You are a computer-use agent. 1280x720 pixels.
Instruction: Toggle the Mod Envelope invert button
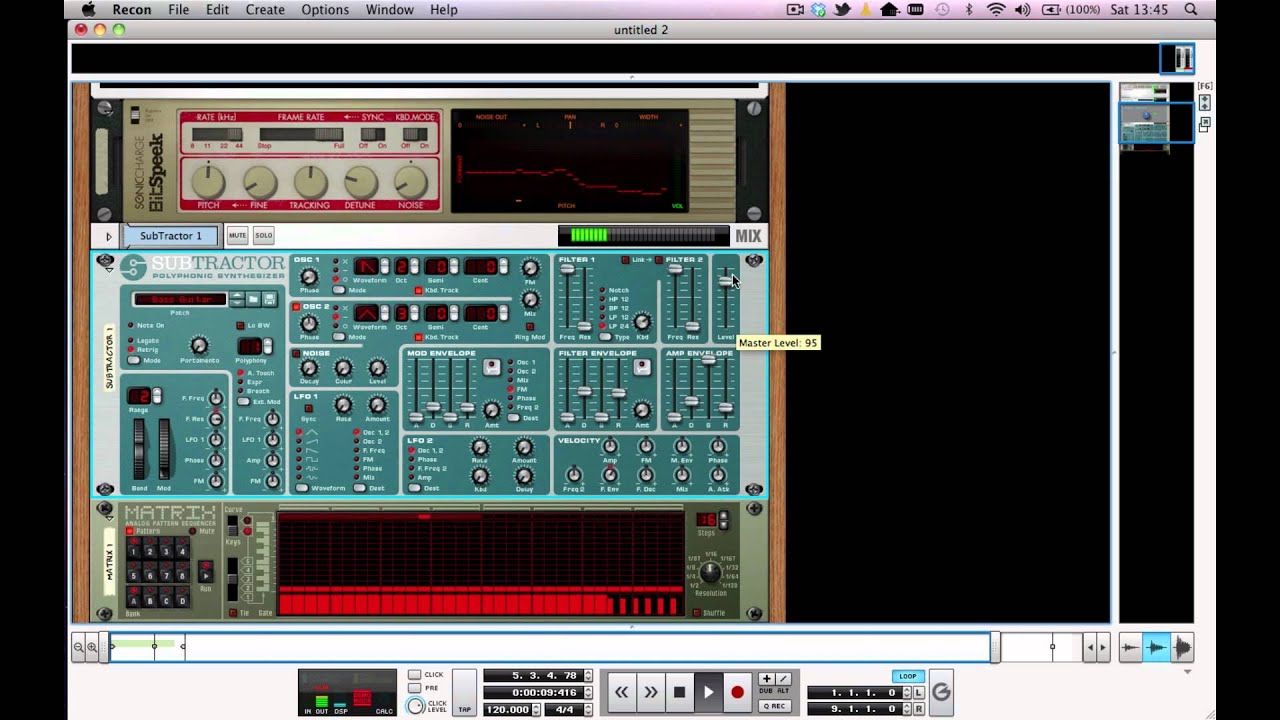491,367
